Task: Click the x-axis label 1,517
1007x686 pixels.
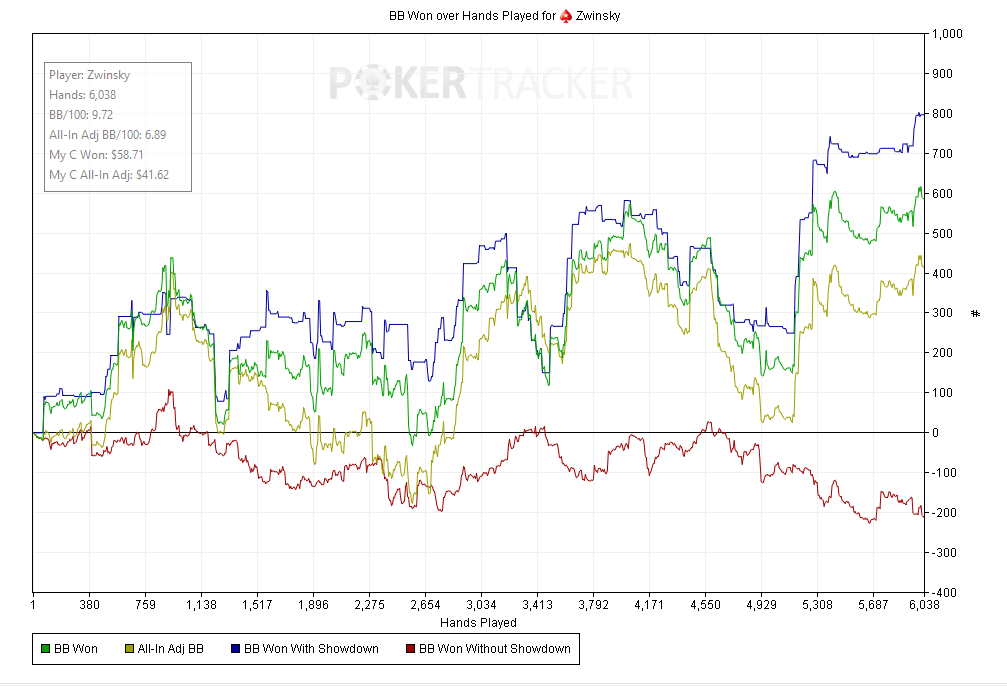Action: click(x=257, y=604)
